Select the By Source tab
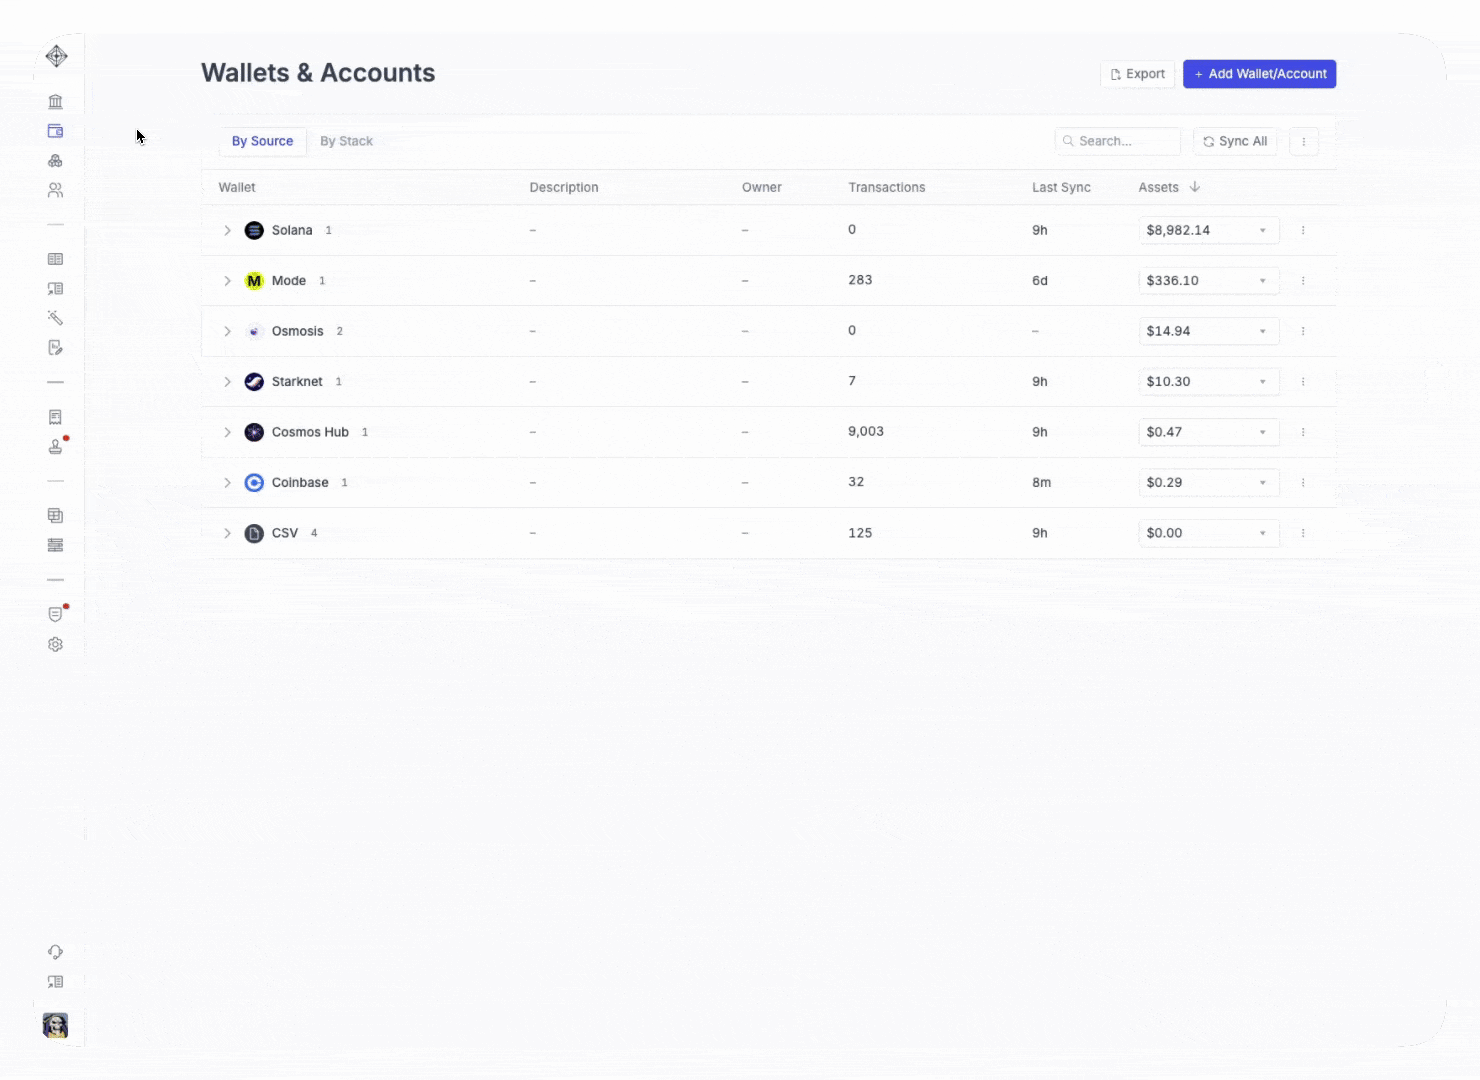 [262, 141]
